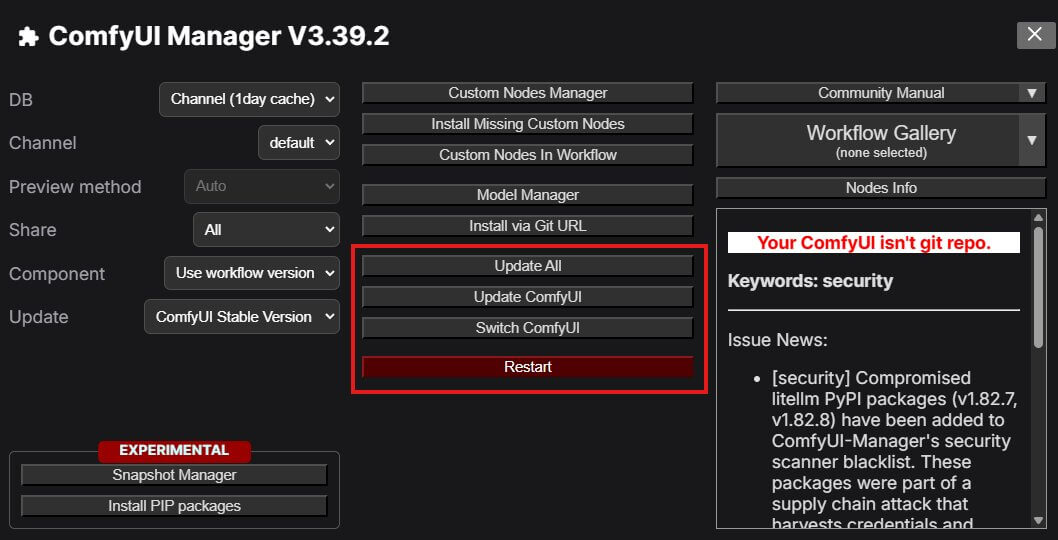Viewport: 1058px width, 540px height.
Task: Open the Workflow Gallery
Action: tap(868, 140)
